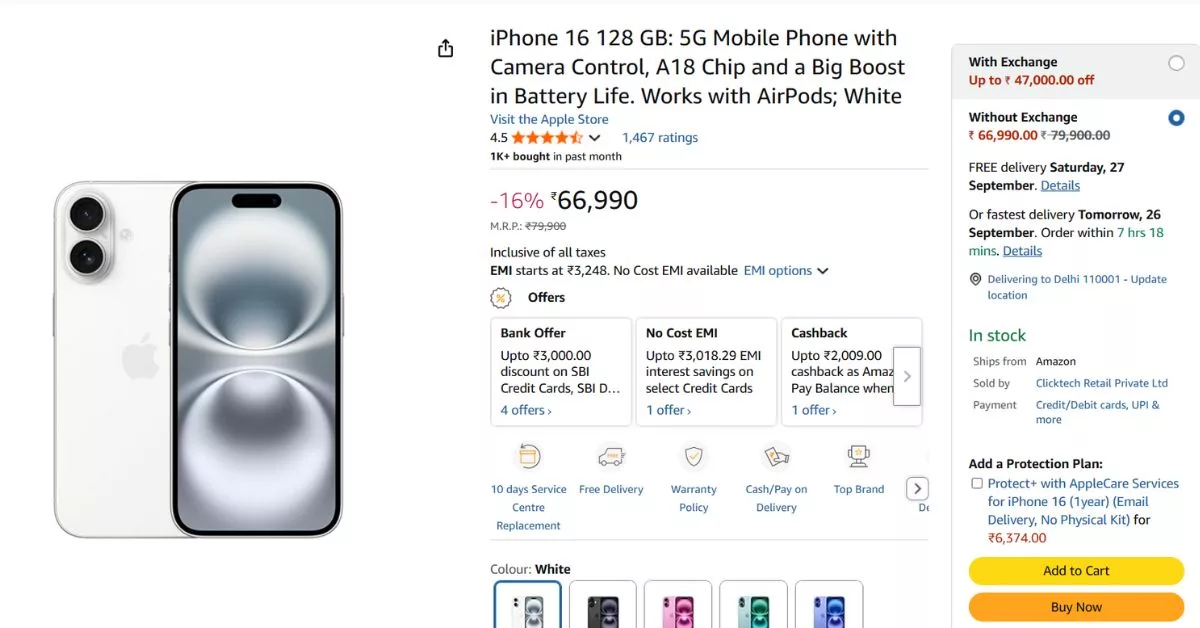Expand the 4.5 star rating breakdown
The height and width of the screenshot is (628, 1200).
(594, 137)
